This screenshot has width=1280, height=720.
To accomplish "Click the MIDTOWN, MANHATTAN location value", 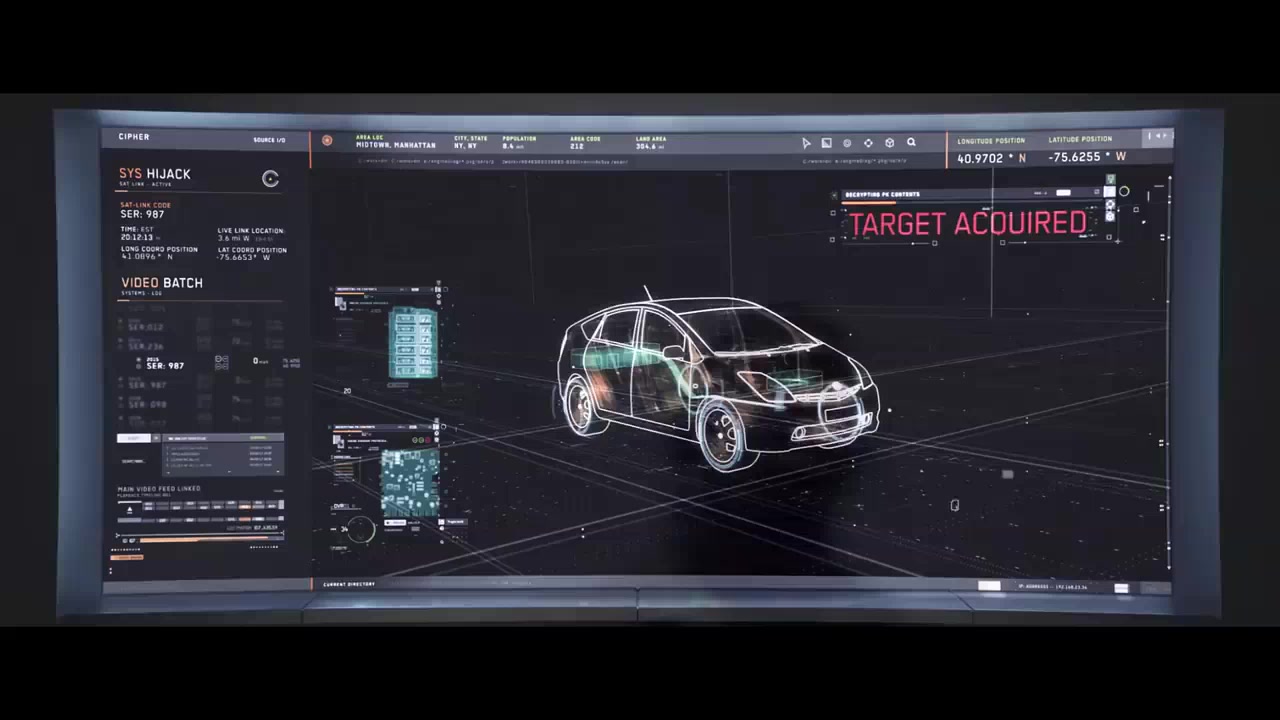I will coord(396,146).
